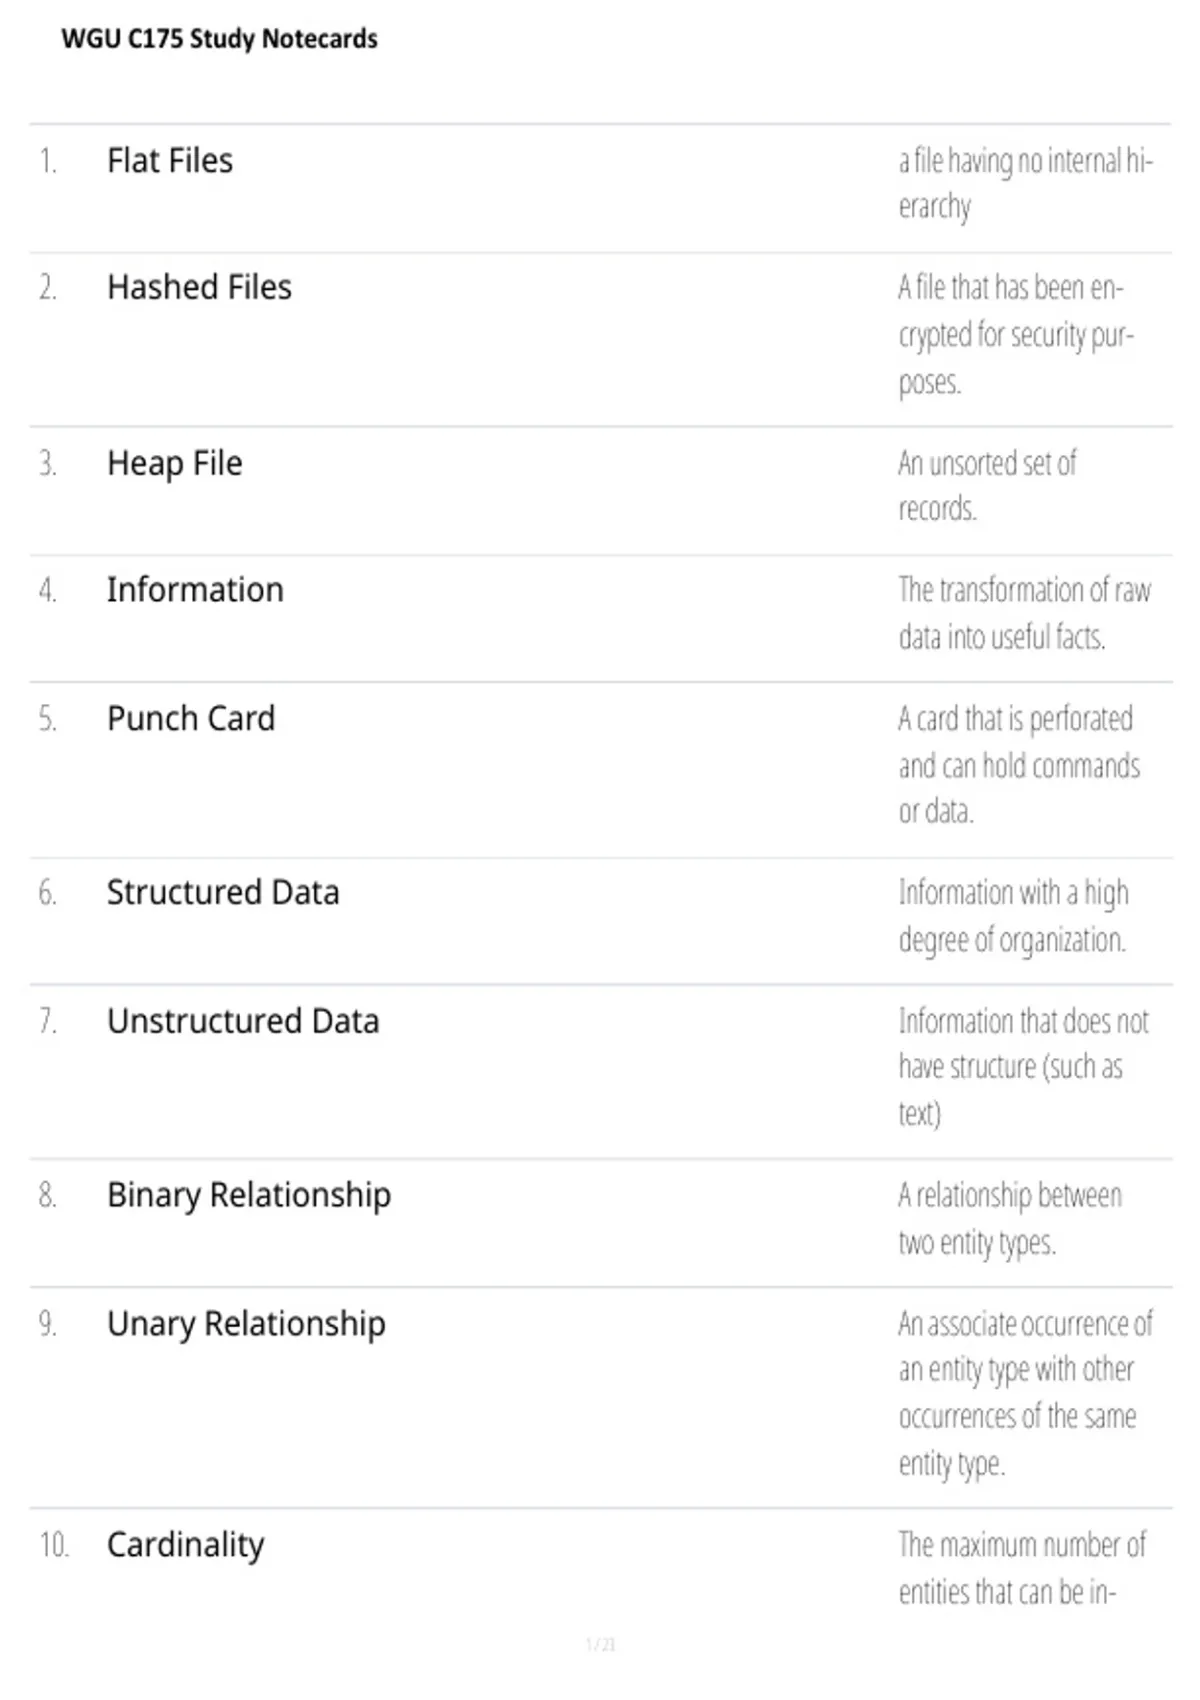The image size is (1200, 1700).
Task: Select the Structured Data term
Action: click(223, 892)
